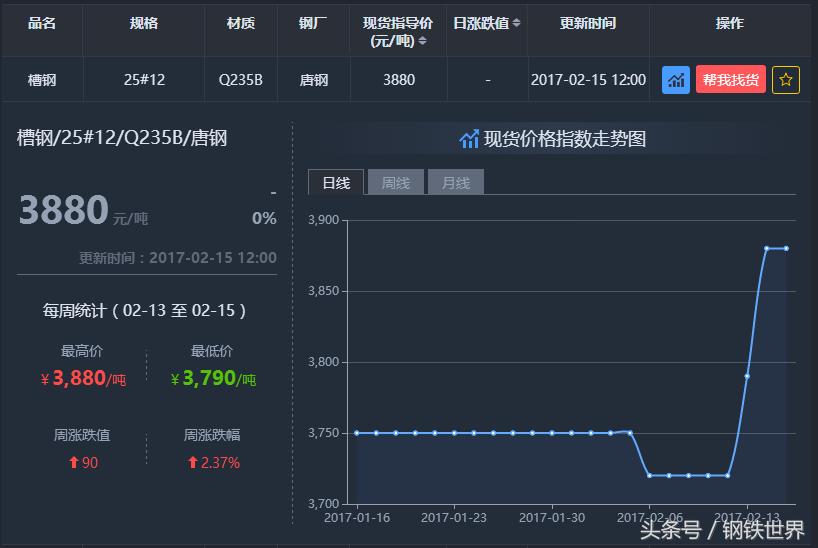Image resolution: width=818 pixels, height=548 pixels.
Task: Click the chart icon beside 现货价格指数走势图
Action: (x=469, y=139)
